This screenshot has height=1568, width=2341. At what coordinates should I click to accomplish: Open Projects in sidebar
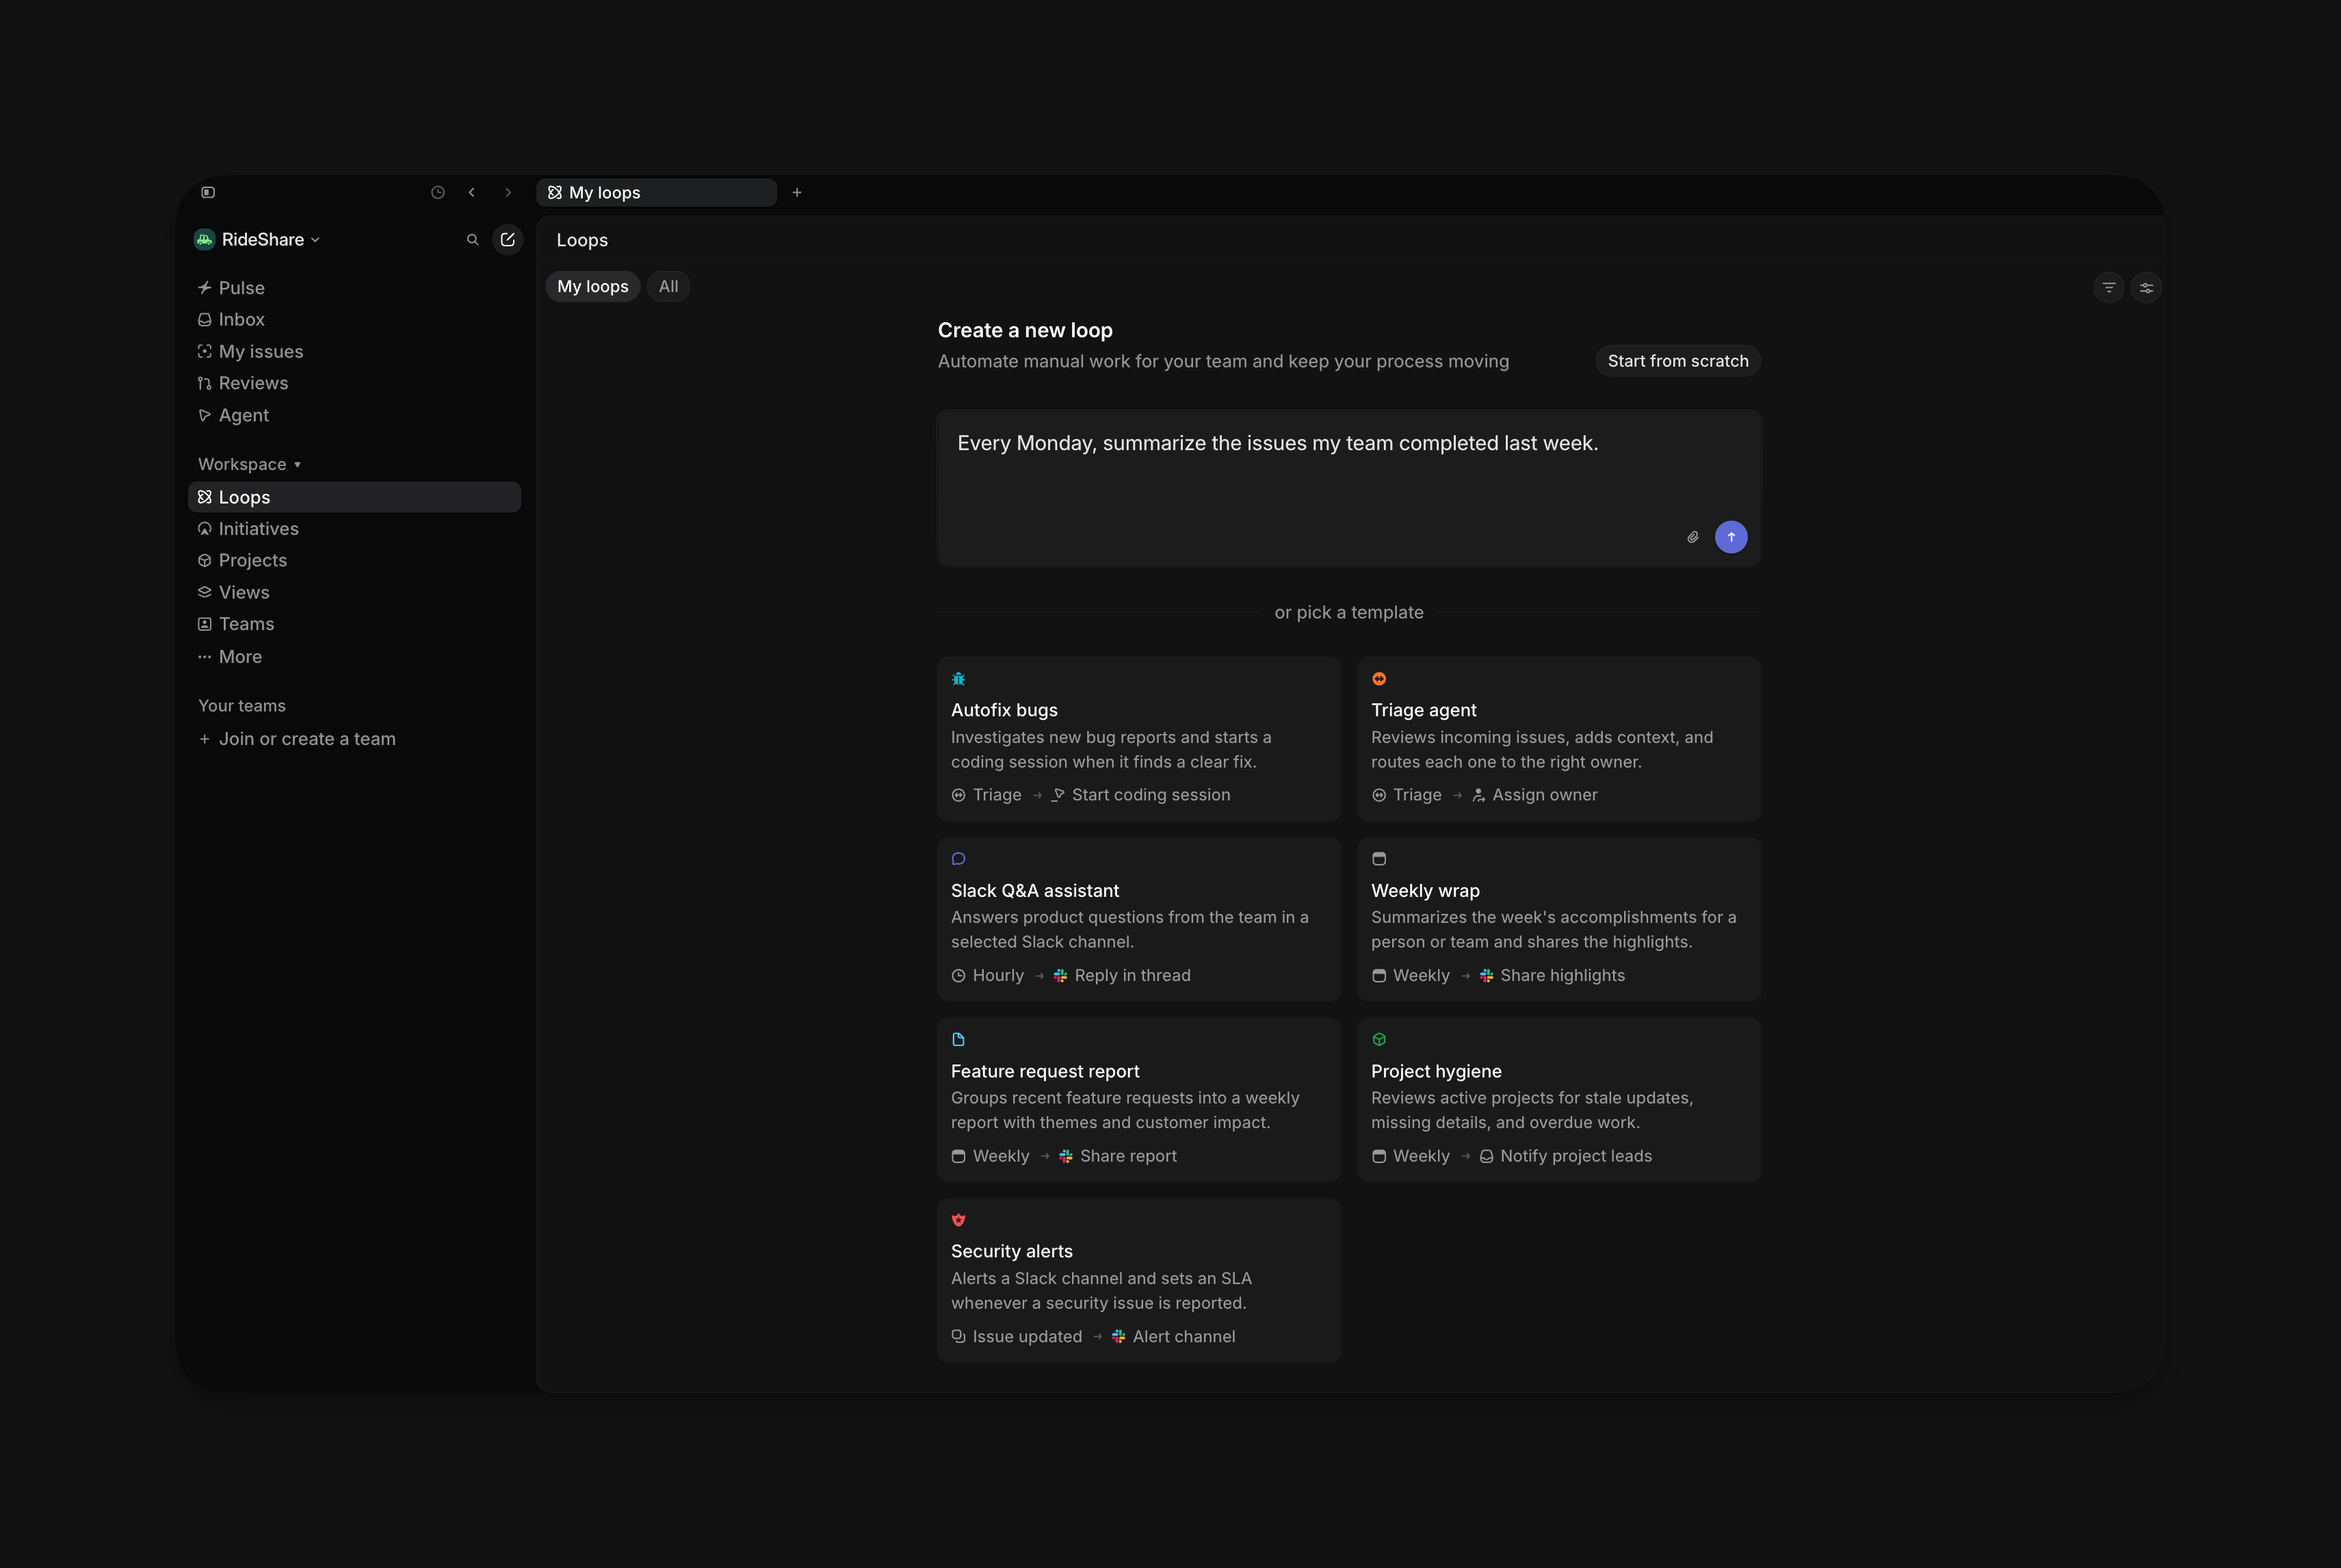pos(354,560)
